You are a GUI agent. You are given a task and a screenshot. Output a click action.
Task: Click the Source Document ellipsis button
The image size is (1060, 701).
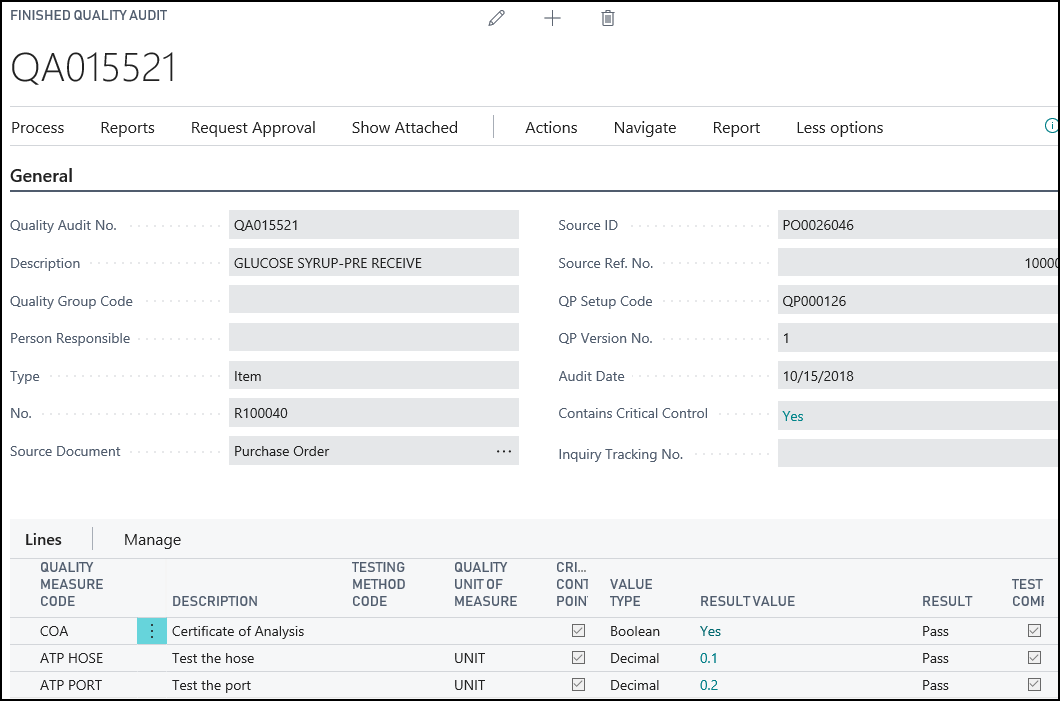tap(504, 451)
